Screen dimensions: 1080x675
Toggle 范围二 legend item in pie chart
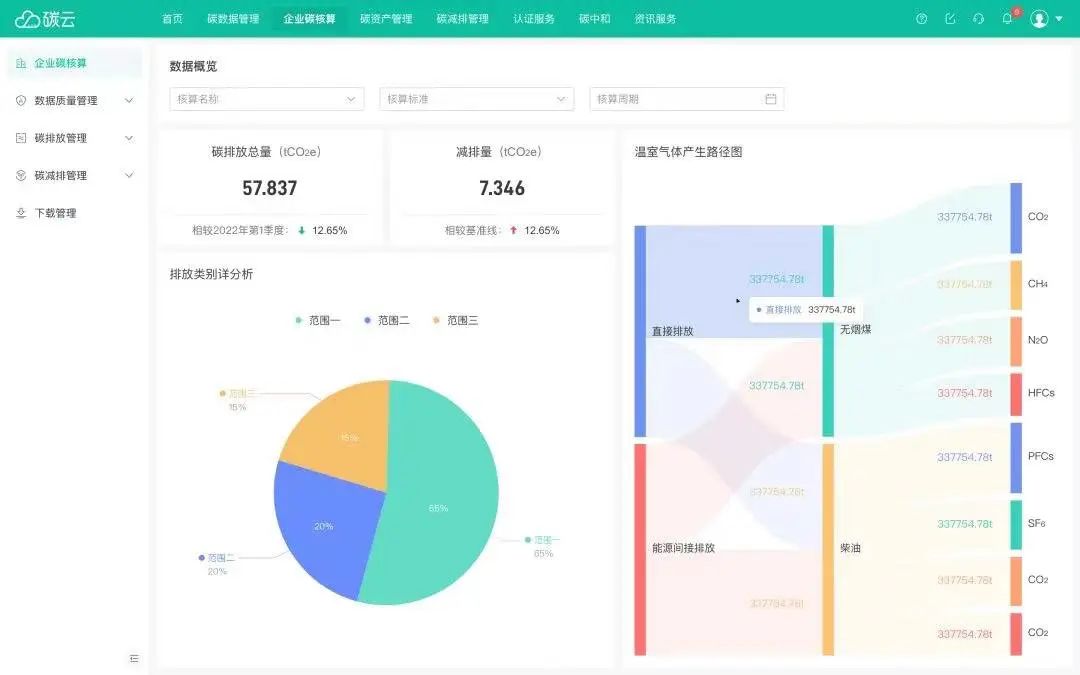[386, 320]
